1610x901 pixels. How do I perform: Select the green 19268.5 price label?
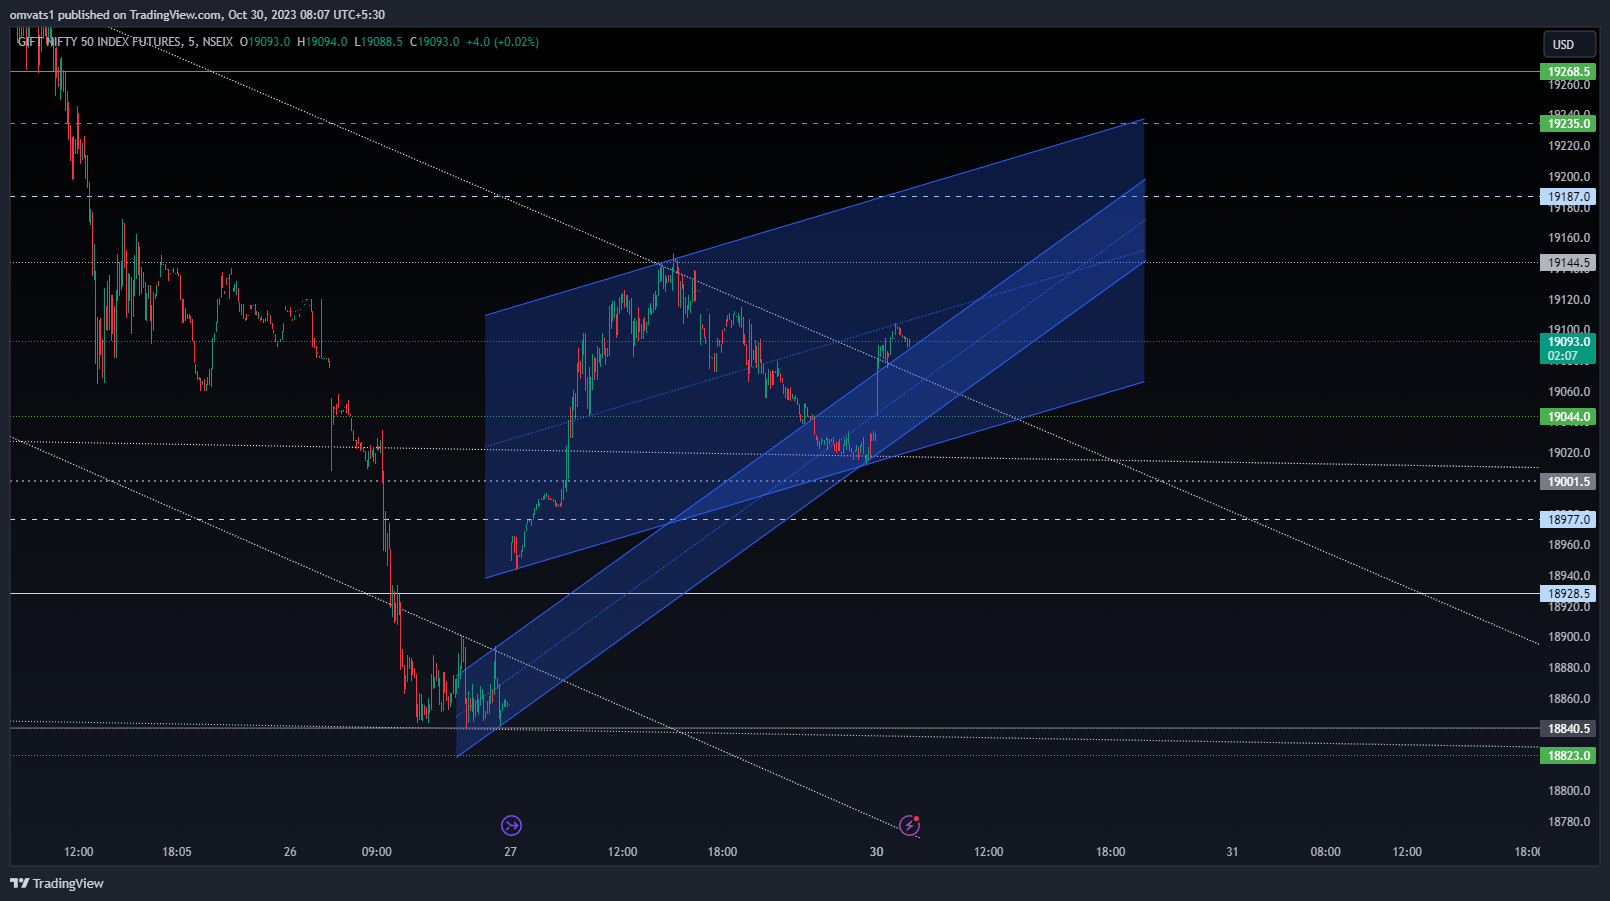pyautogui.click(x=1568, y=72)
